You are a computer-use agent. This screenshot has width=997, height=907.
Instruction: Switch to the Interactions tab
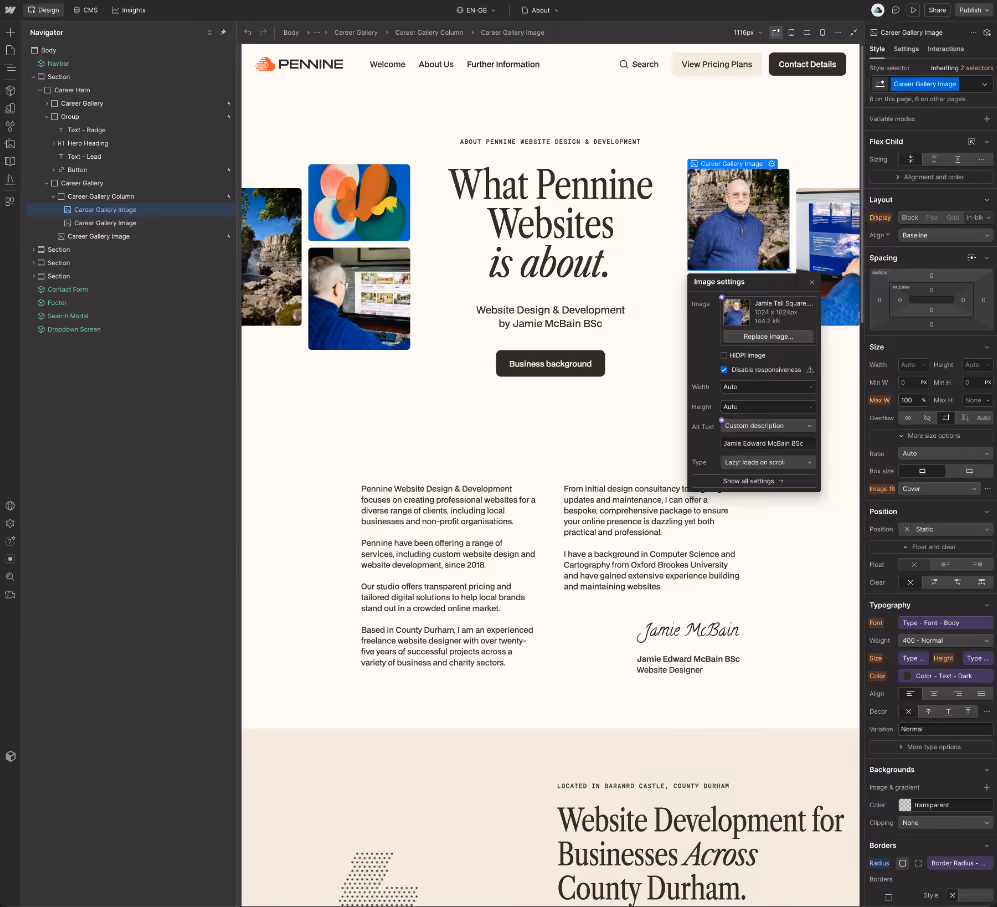(x=945, y=49)
